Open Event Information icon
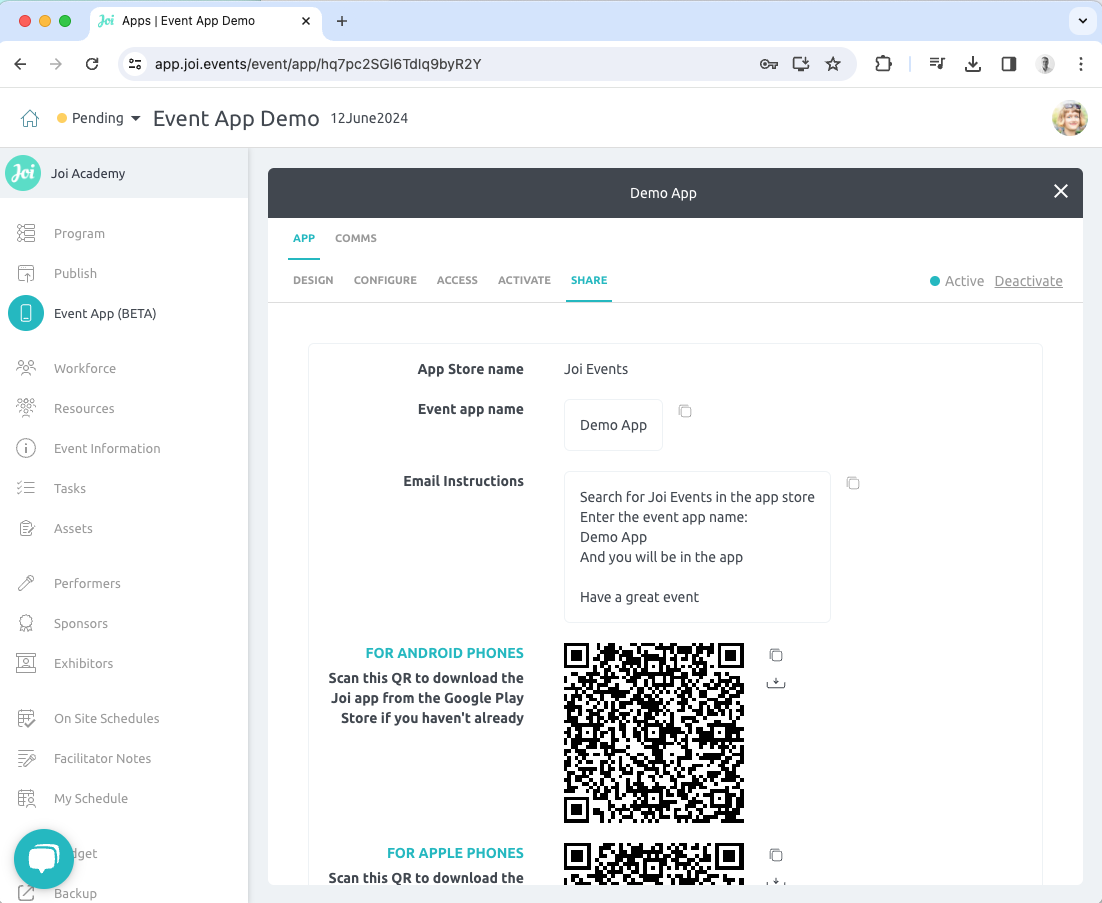 tap(26, 448)
